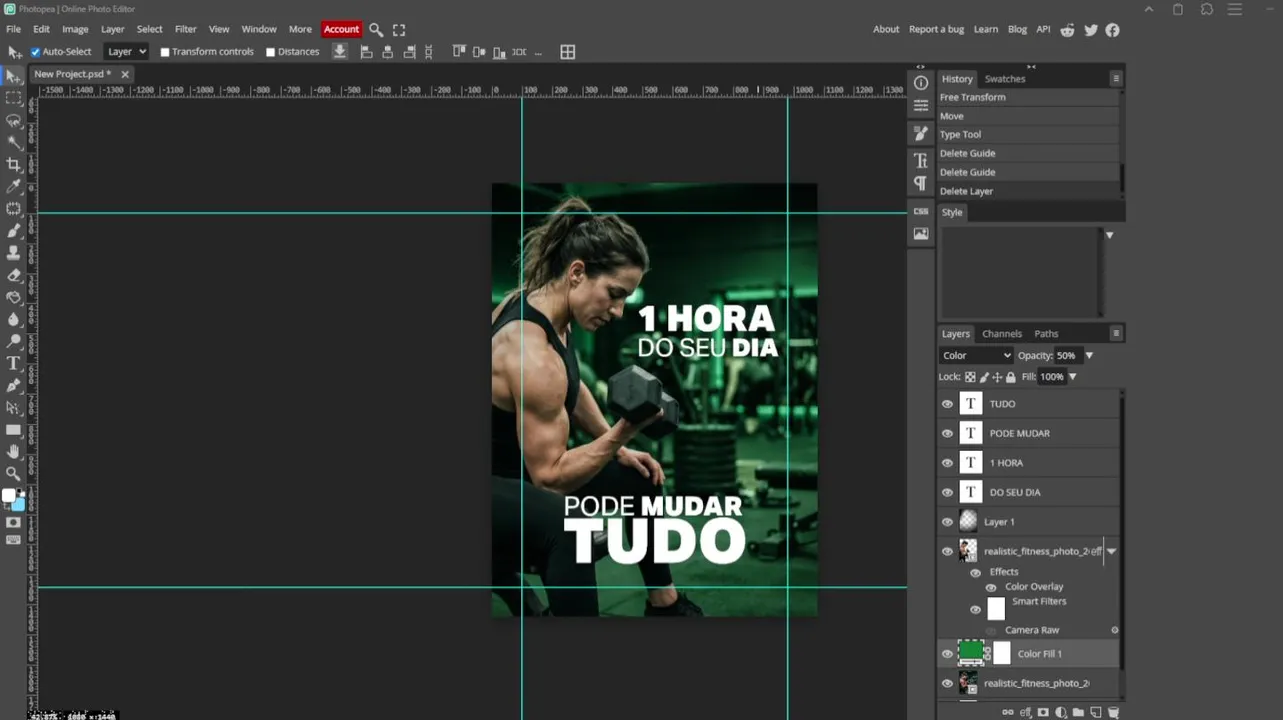
Task: Open the Auto-Select Layer dropdown
Action: (x=126, y=52)
